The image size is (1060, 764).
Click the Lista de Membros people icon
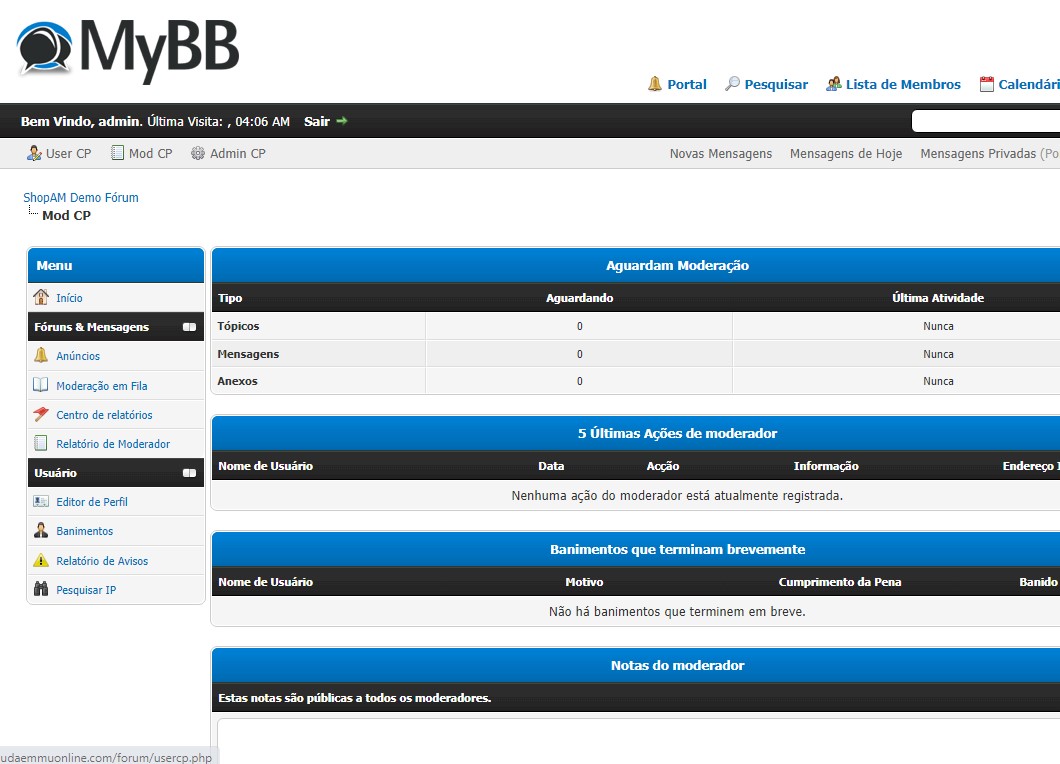834,84
